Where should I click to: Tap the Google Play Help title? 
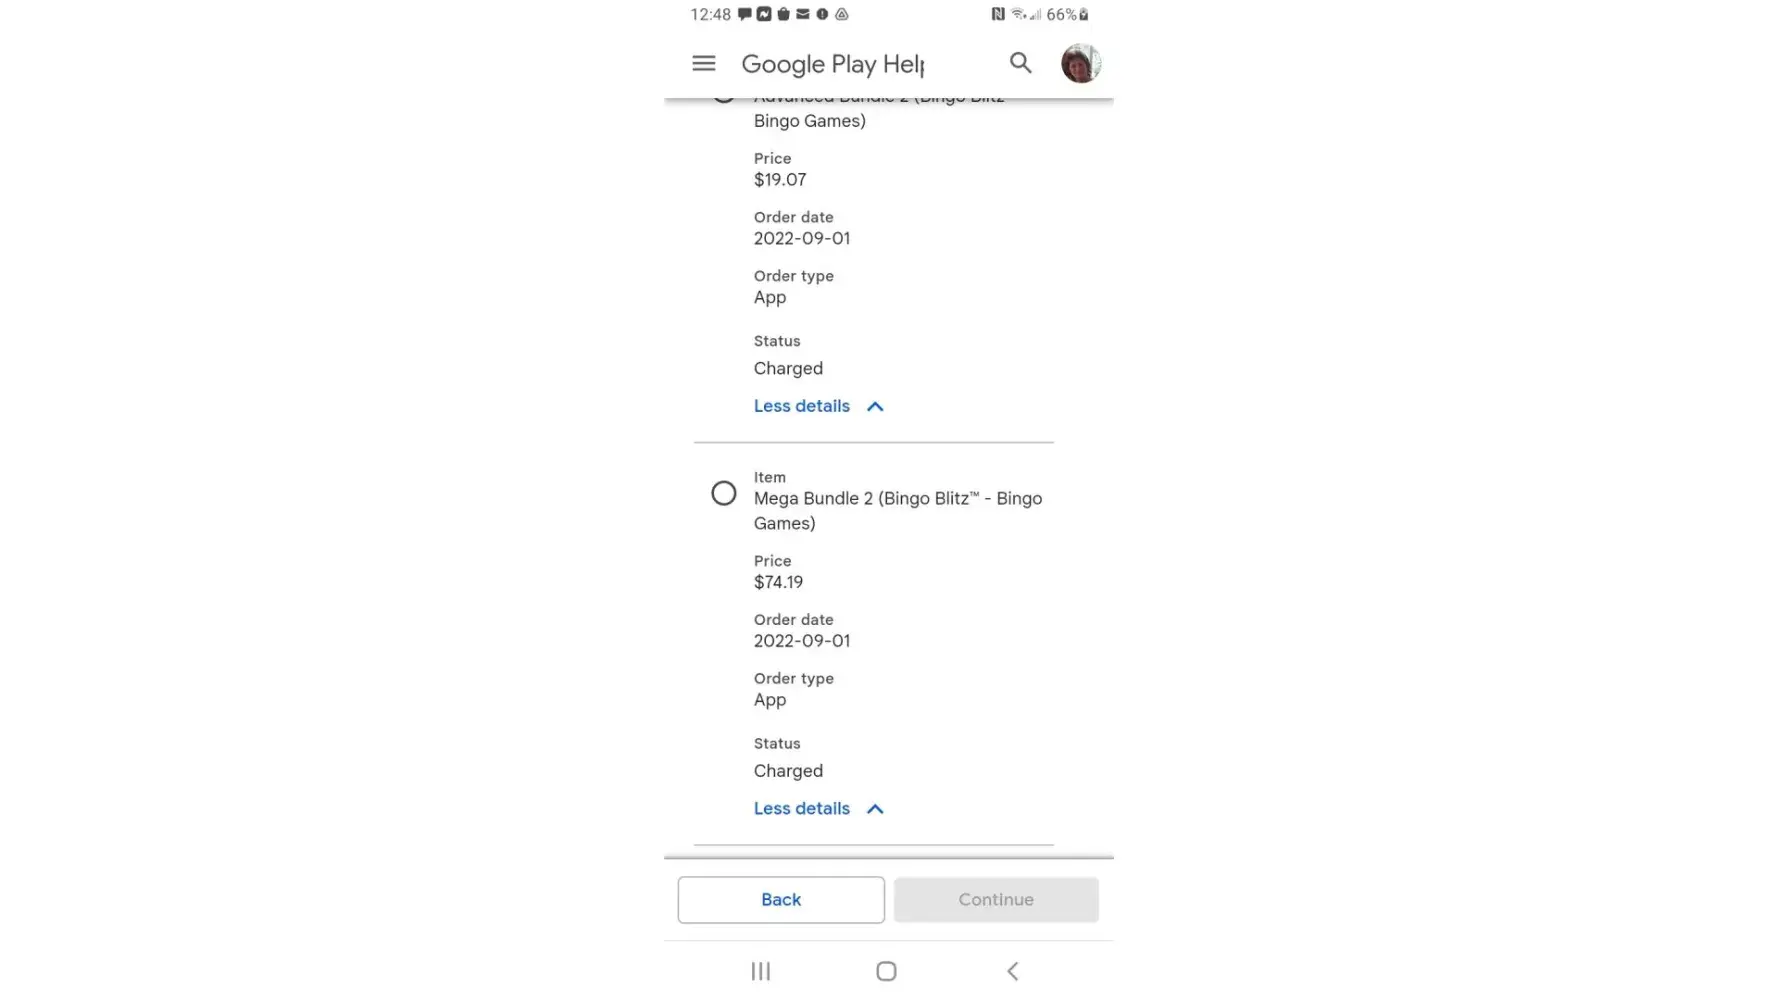pos(833,64)
